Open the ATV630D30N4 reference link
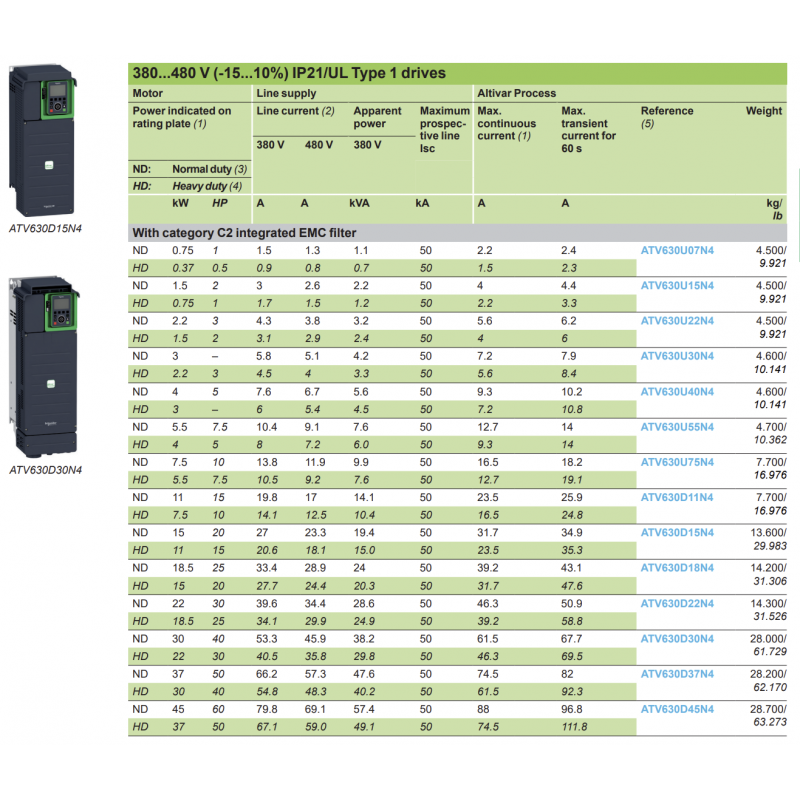800x800 pixels. 677,638
